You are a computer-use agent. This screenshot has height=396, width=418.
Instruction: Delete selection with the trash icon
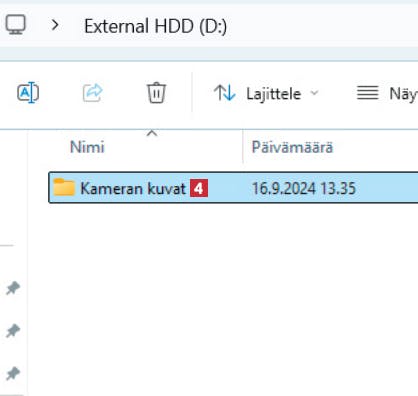pyautogui.click(x=156, y=93)
